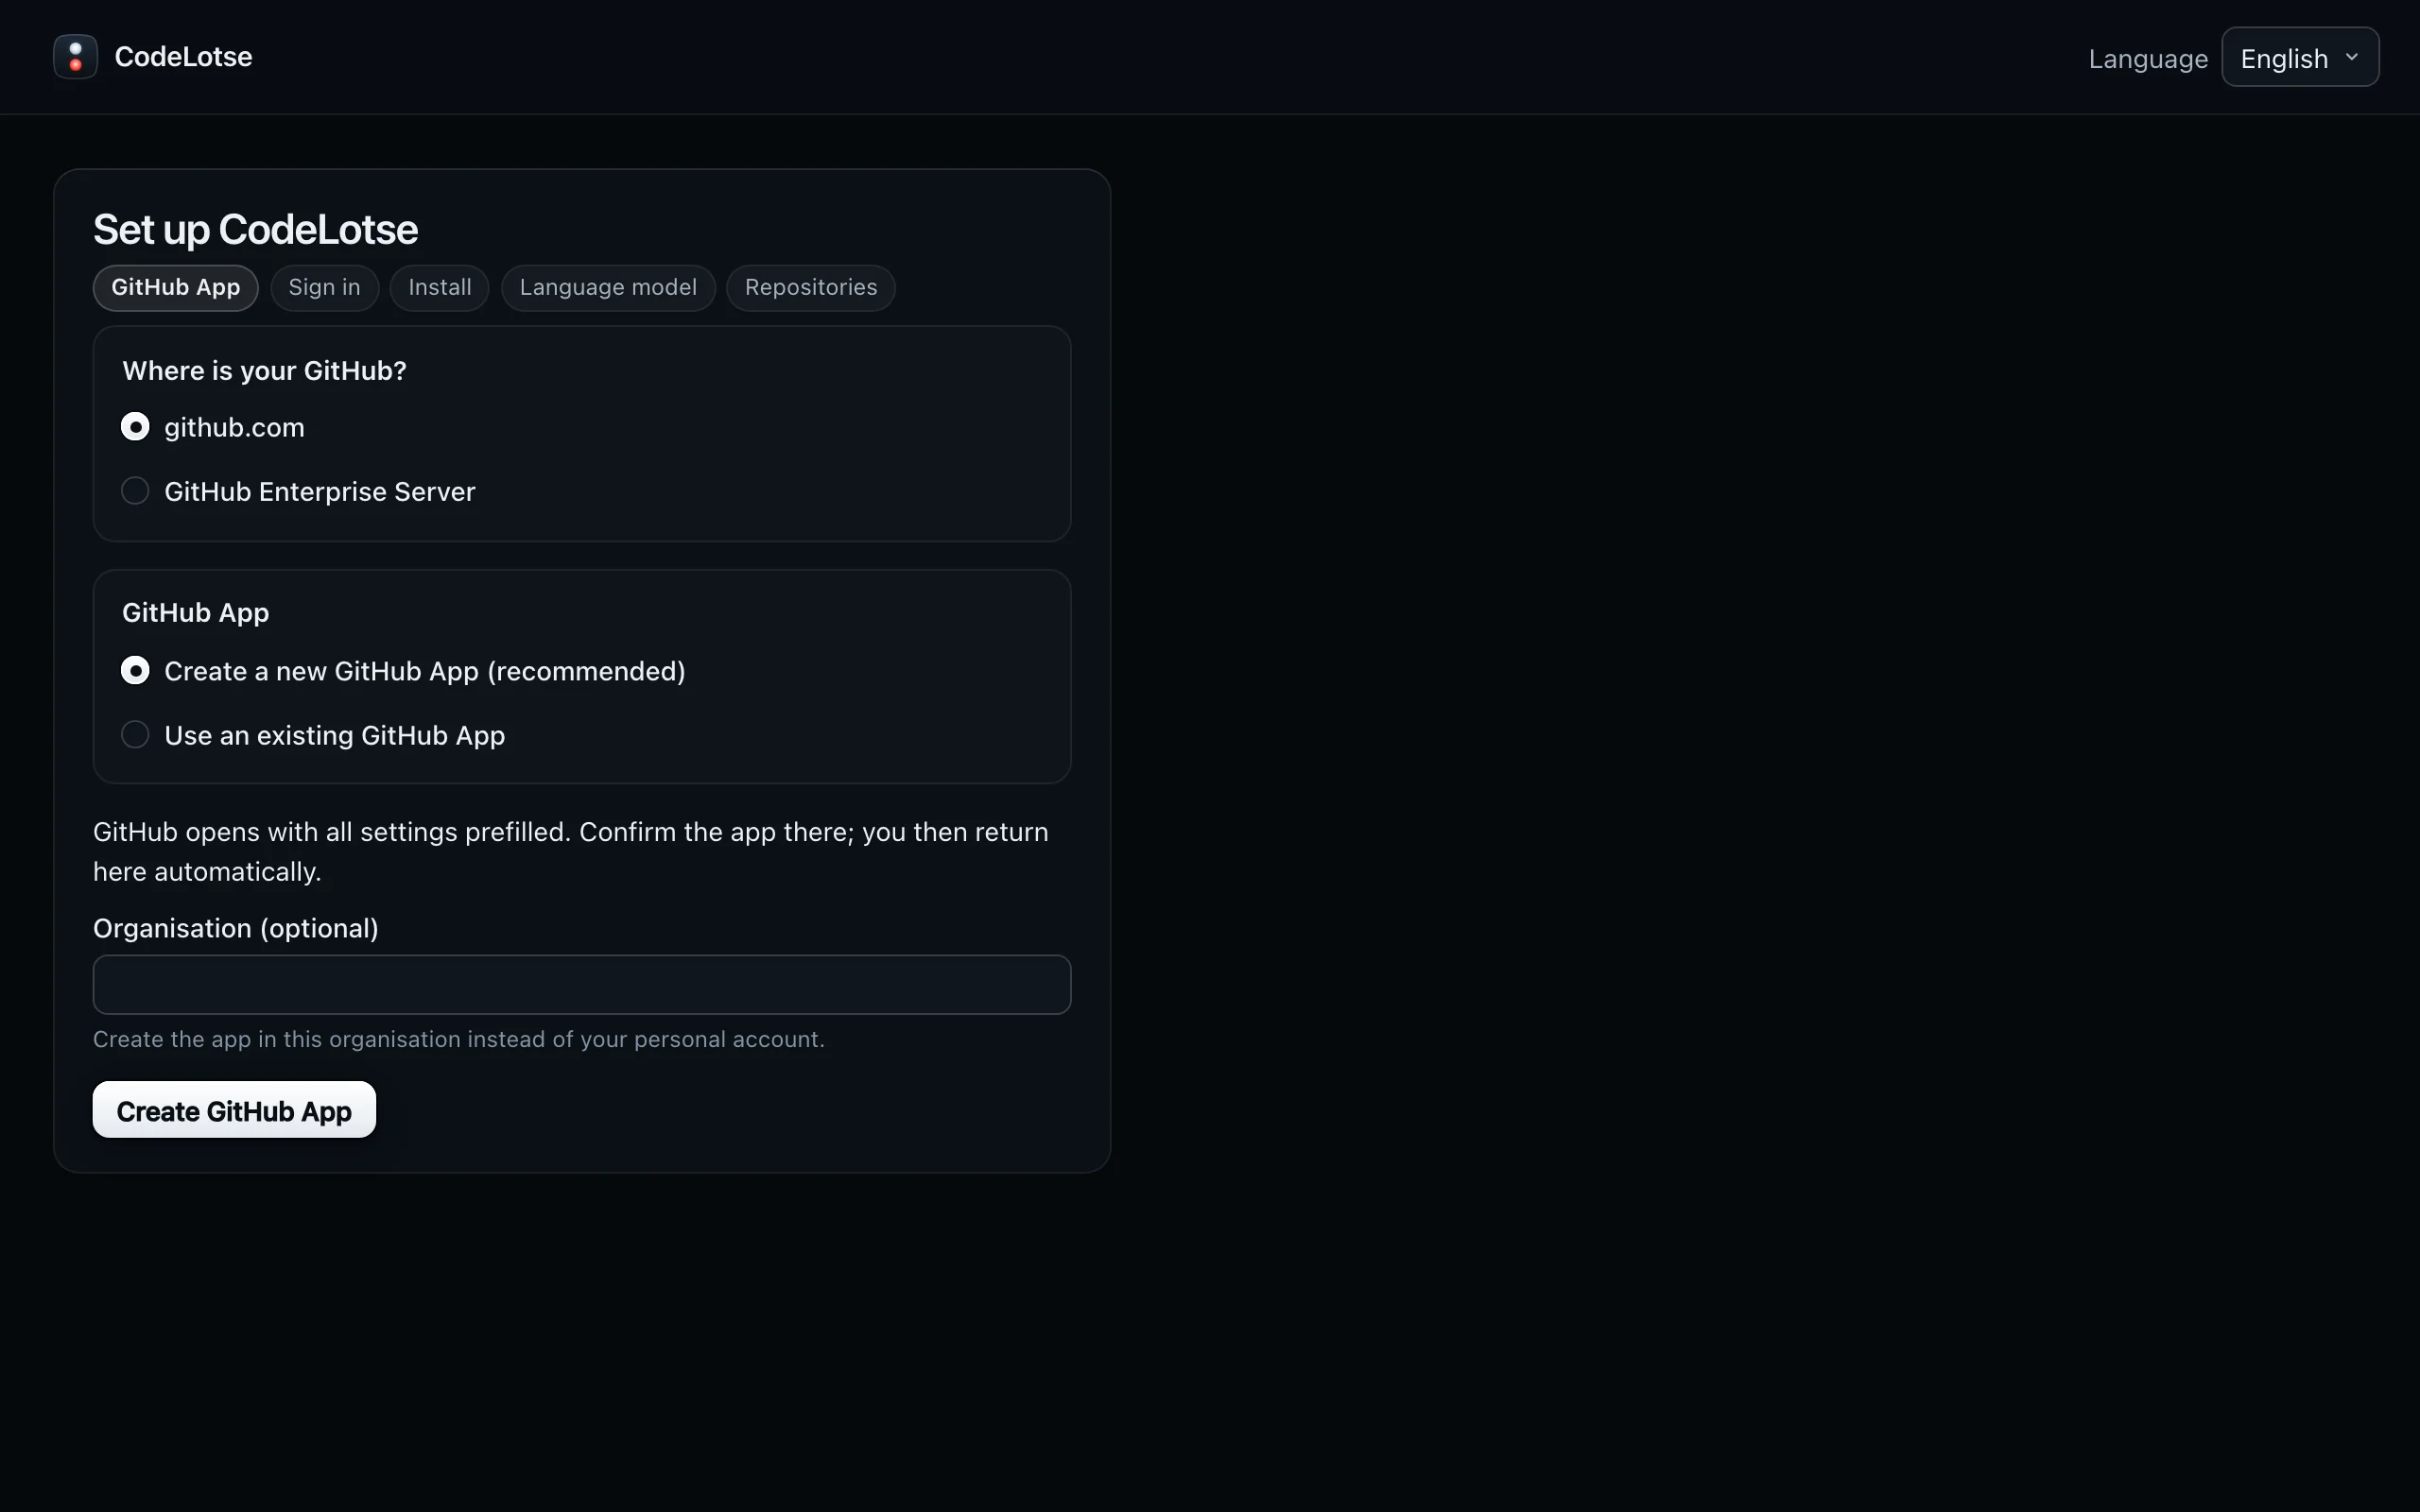Click the 'GitHub opens with all settings prefilled' text
This screenshot has width=2420, height=1512.
tap(571, 852)
